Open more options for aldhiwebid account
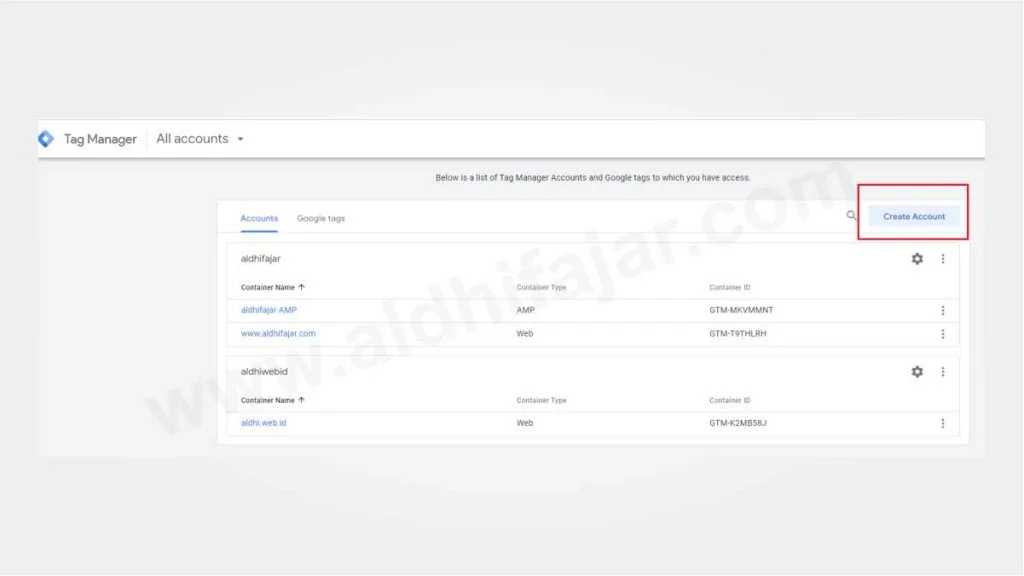Screen dimensions: 1024x576 942,372
